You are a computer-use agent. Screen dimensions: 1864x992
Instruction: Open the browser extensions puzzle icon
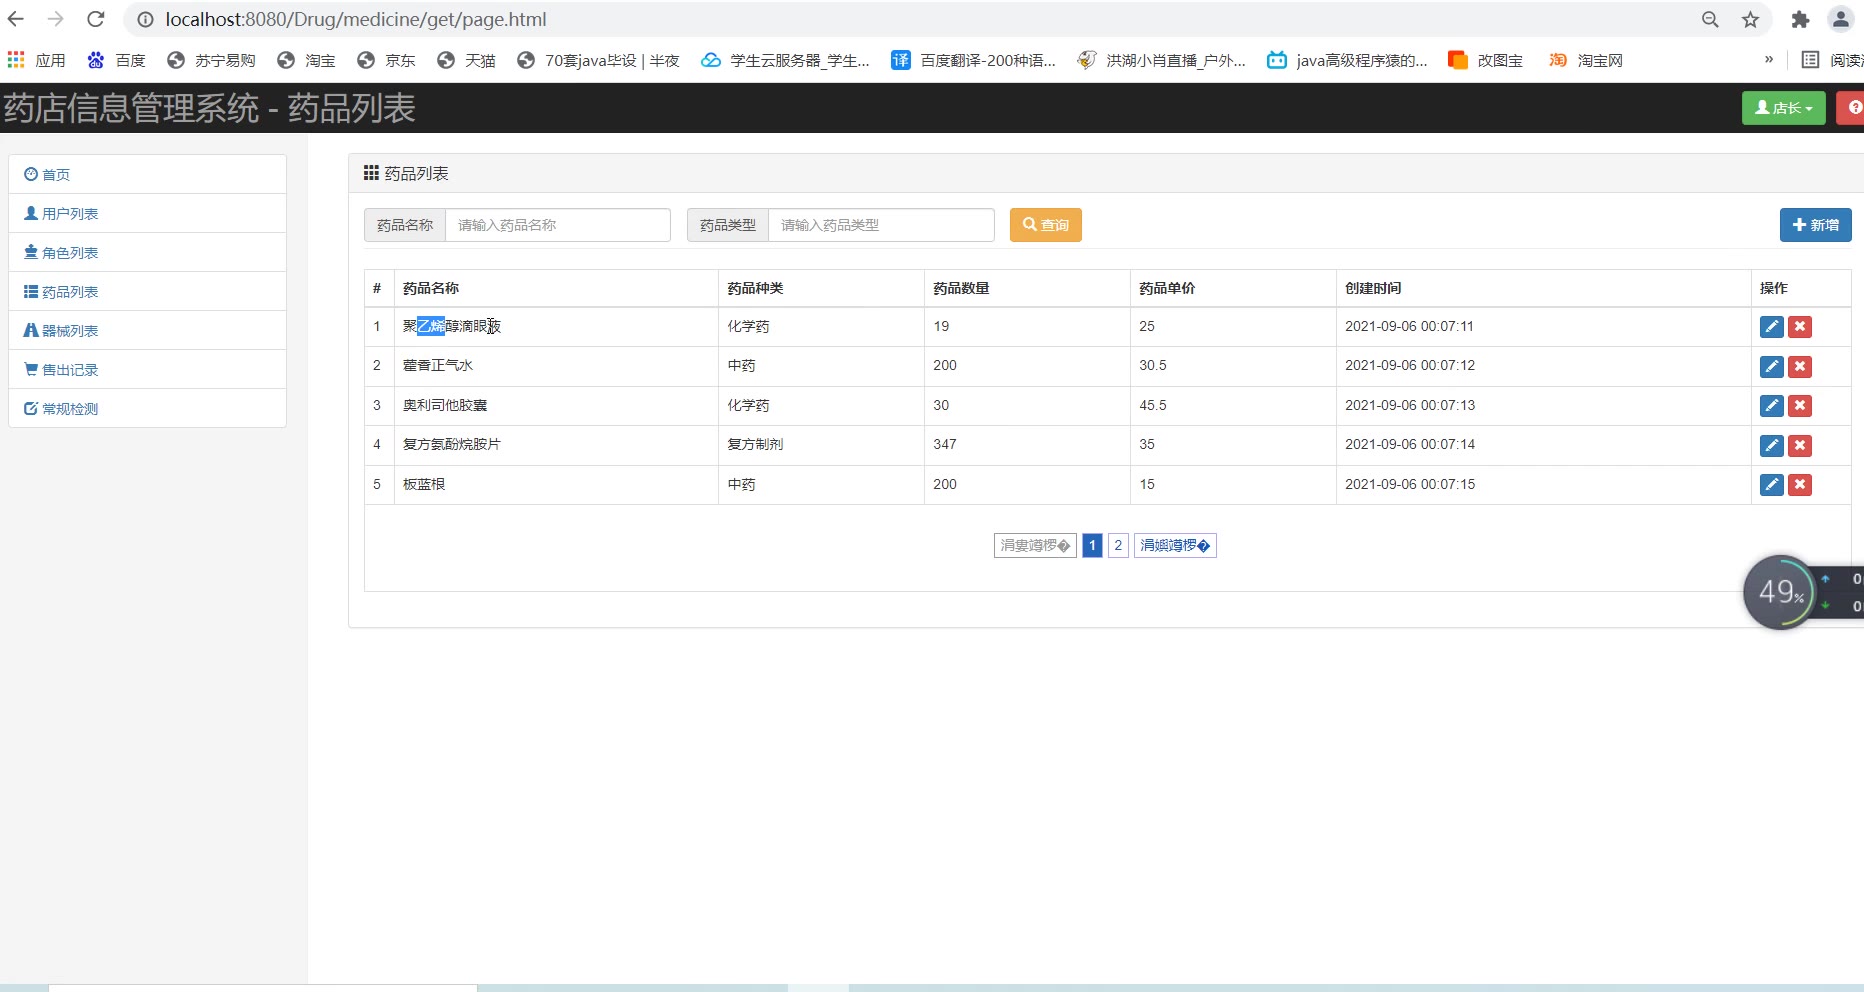pos(1800,19)
